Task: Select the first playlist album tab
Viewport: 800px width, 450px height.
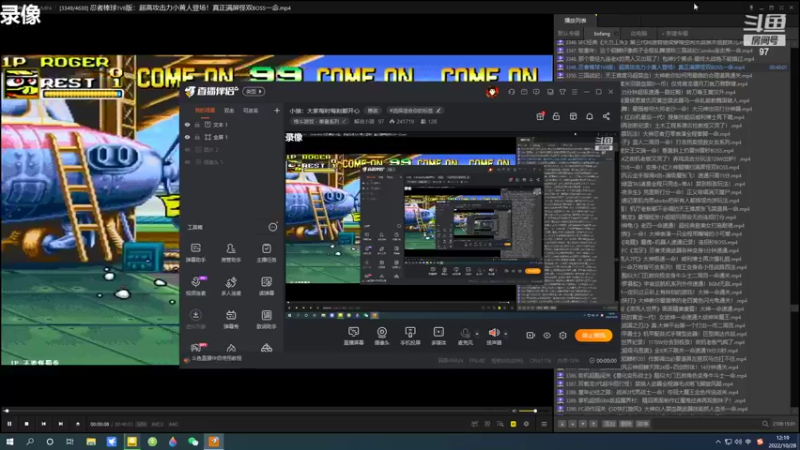Action: click(569, 34)
